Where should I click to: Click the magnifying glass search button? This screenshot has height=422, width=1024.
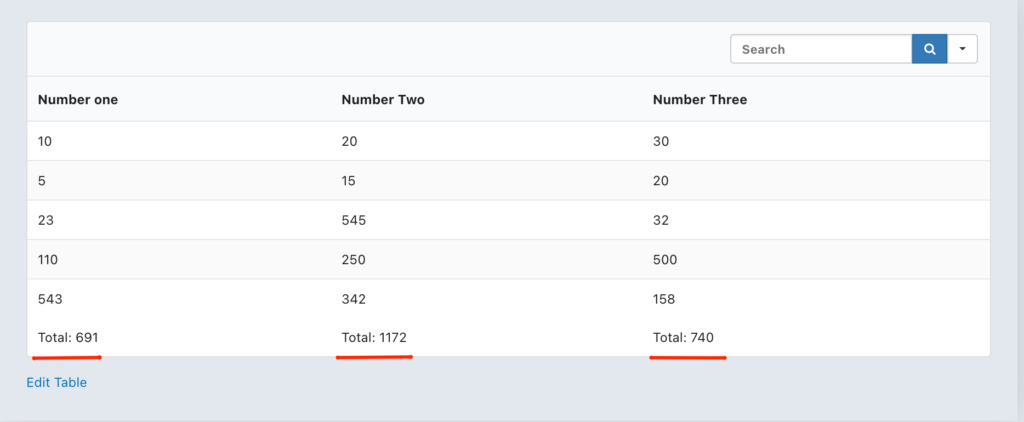click(929, 49)
